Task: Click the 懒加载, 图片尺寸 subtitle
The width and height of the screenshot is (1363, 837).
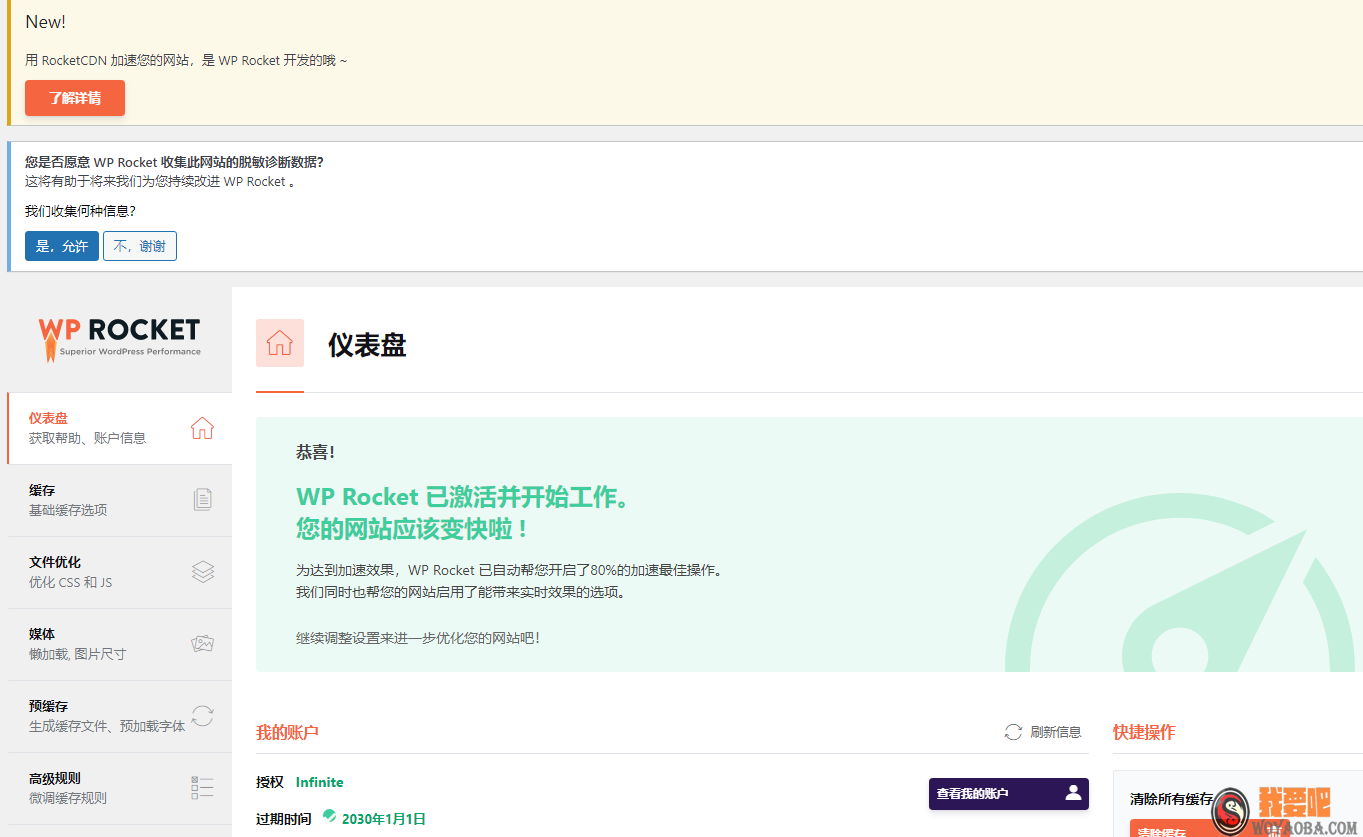Action: (x=78, y=654)
